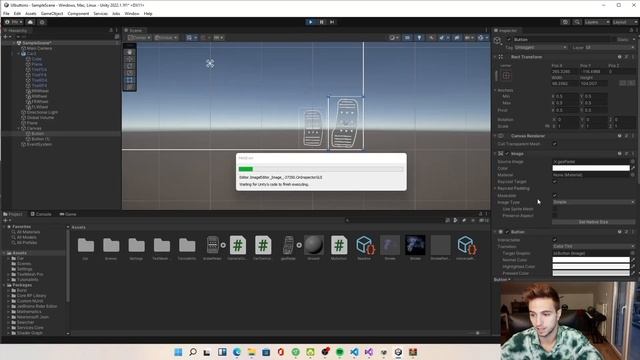Screen dimensions: 640x360
Task: Open Visual Studio Code from the taskbar
Action: click(354, 352)
